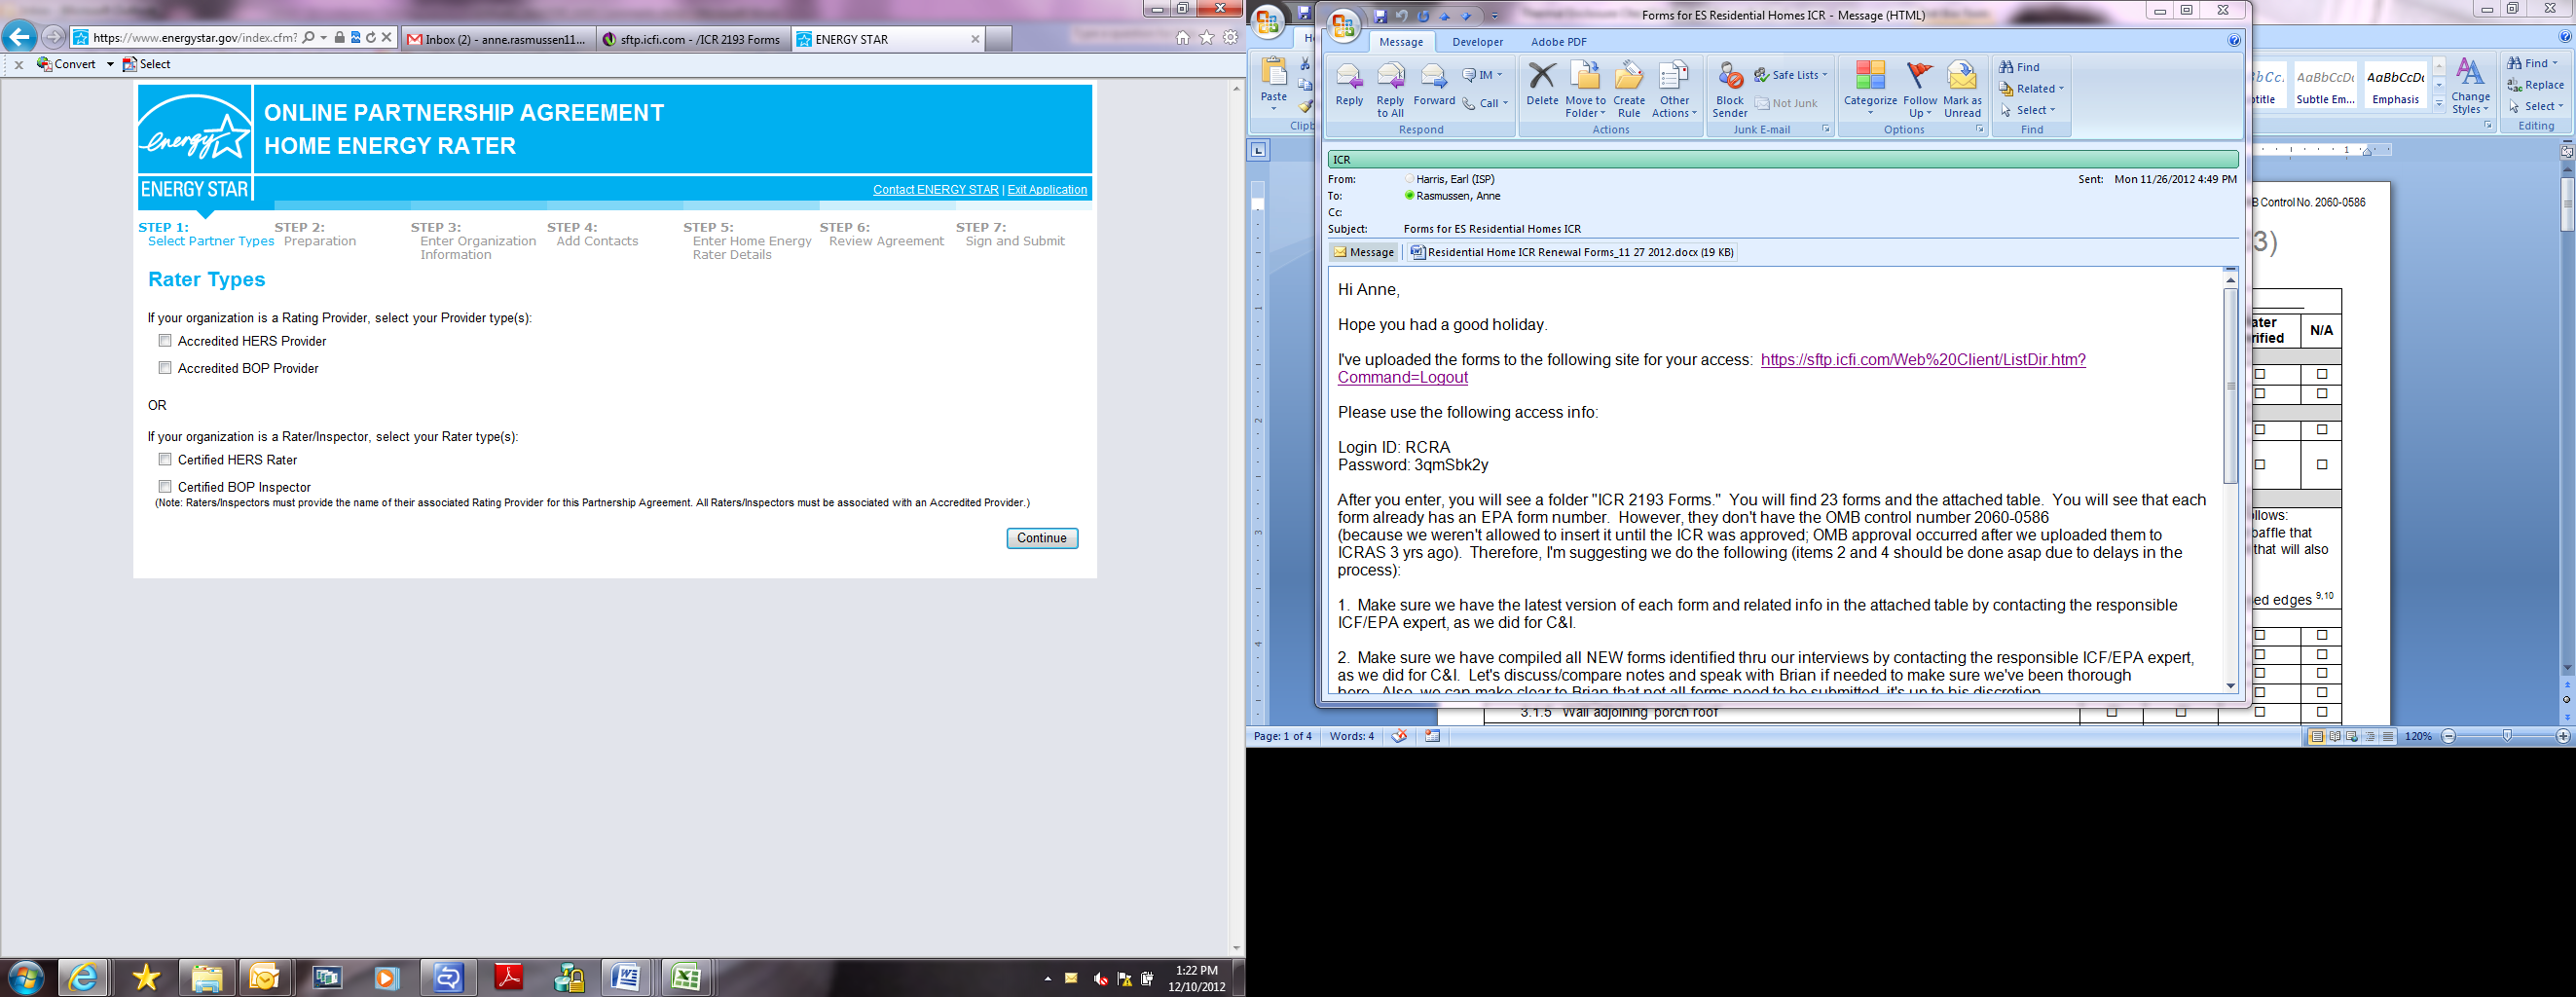
Task: Go back in Internet Explorer
Action: pyautogui.click(x=19, y=37)
